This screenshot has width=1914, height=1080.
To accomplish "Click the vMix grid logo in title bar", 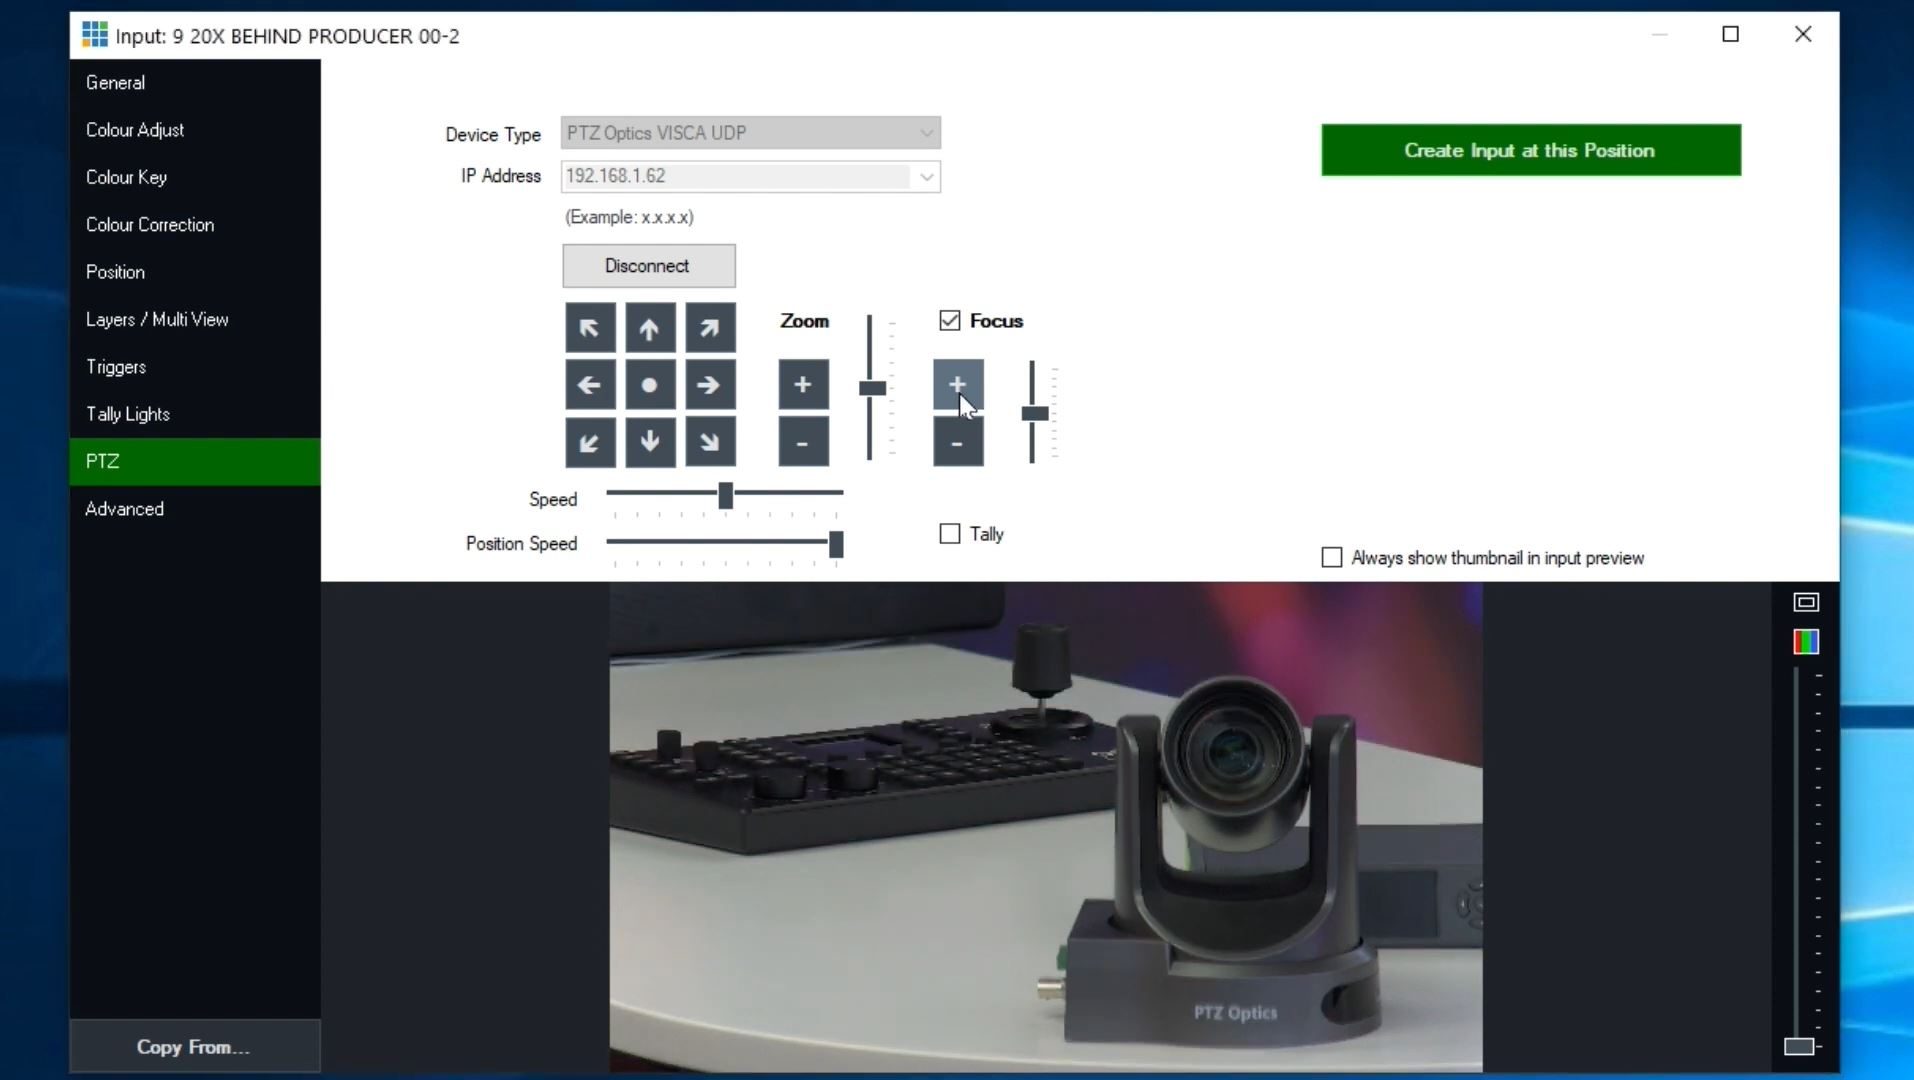I will pos(94,35).
